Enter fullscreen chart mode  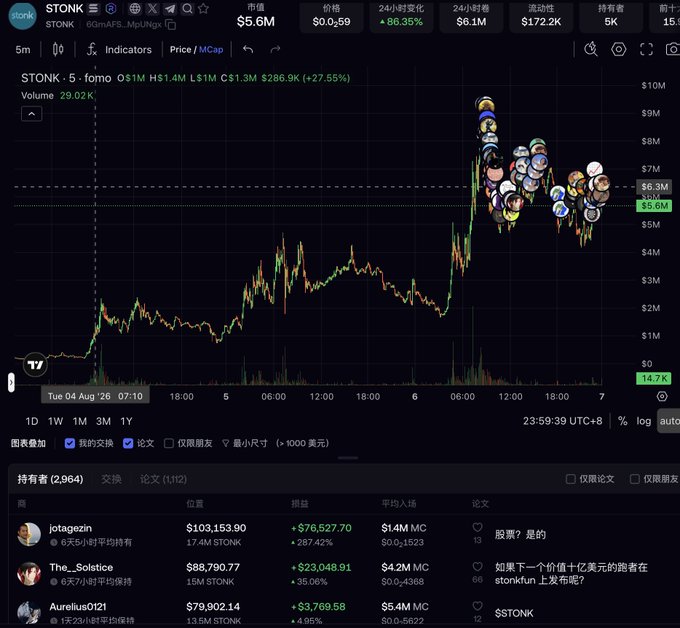646,49
